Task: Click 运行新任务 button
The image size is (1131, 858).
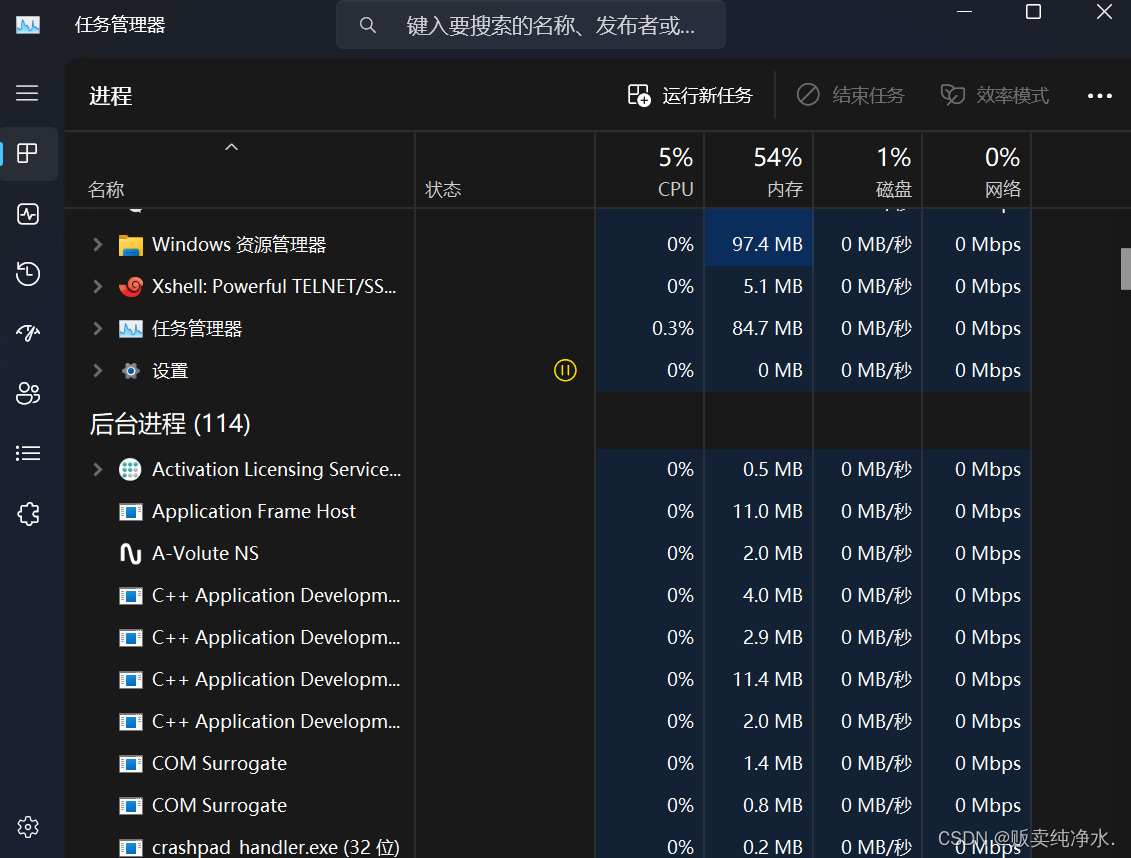Action: [690, 95]
